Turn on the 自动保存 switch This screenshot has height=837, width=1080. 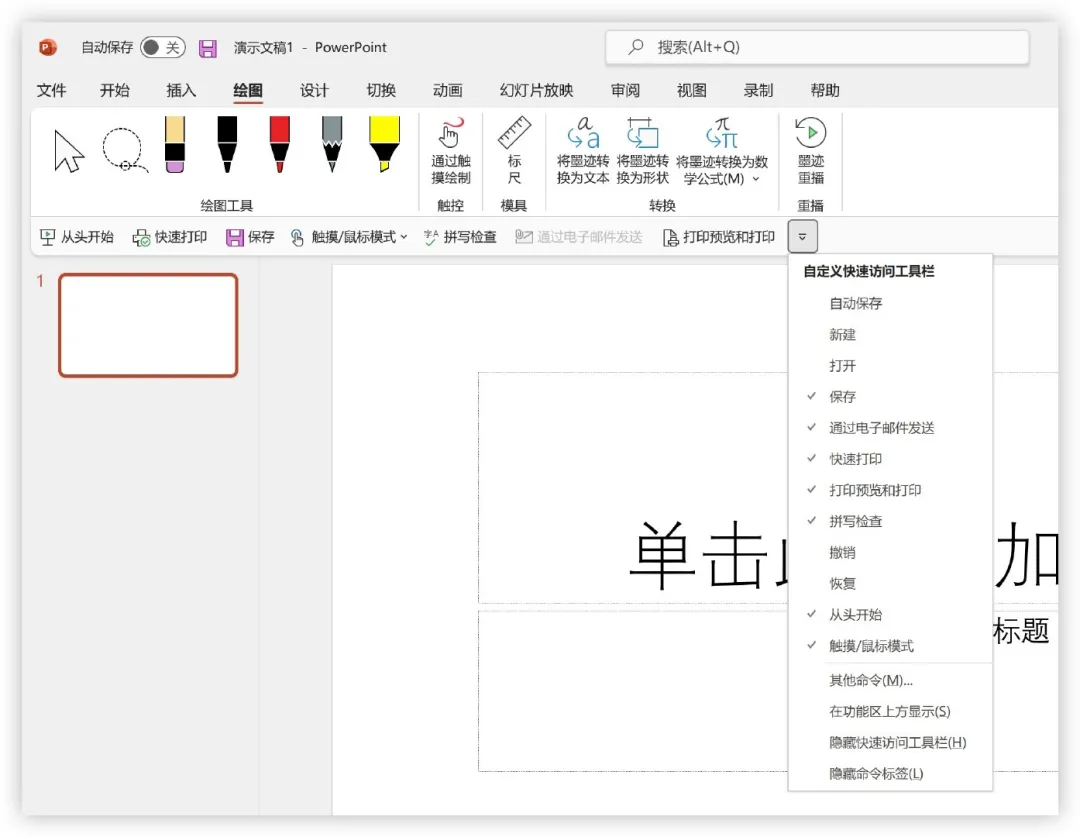[160, 47]
